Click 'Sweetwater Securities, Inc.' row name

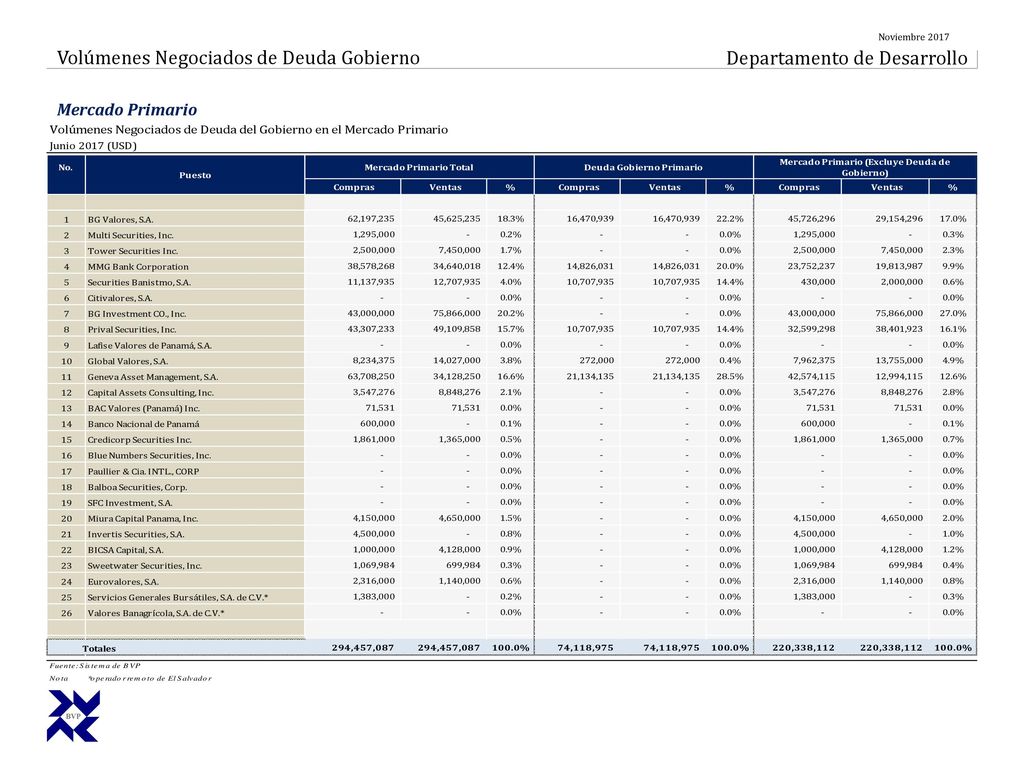[x=145, y=566]
